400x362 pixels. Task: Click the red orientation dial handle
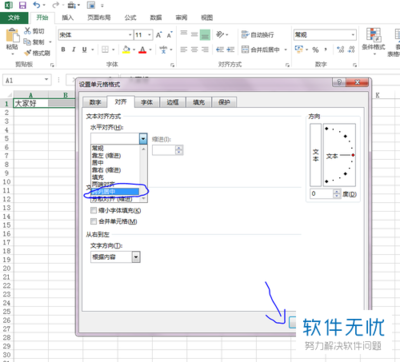coord(353,155)
